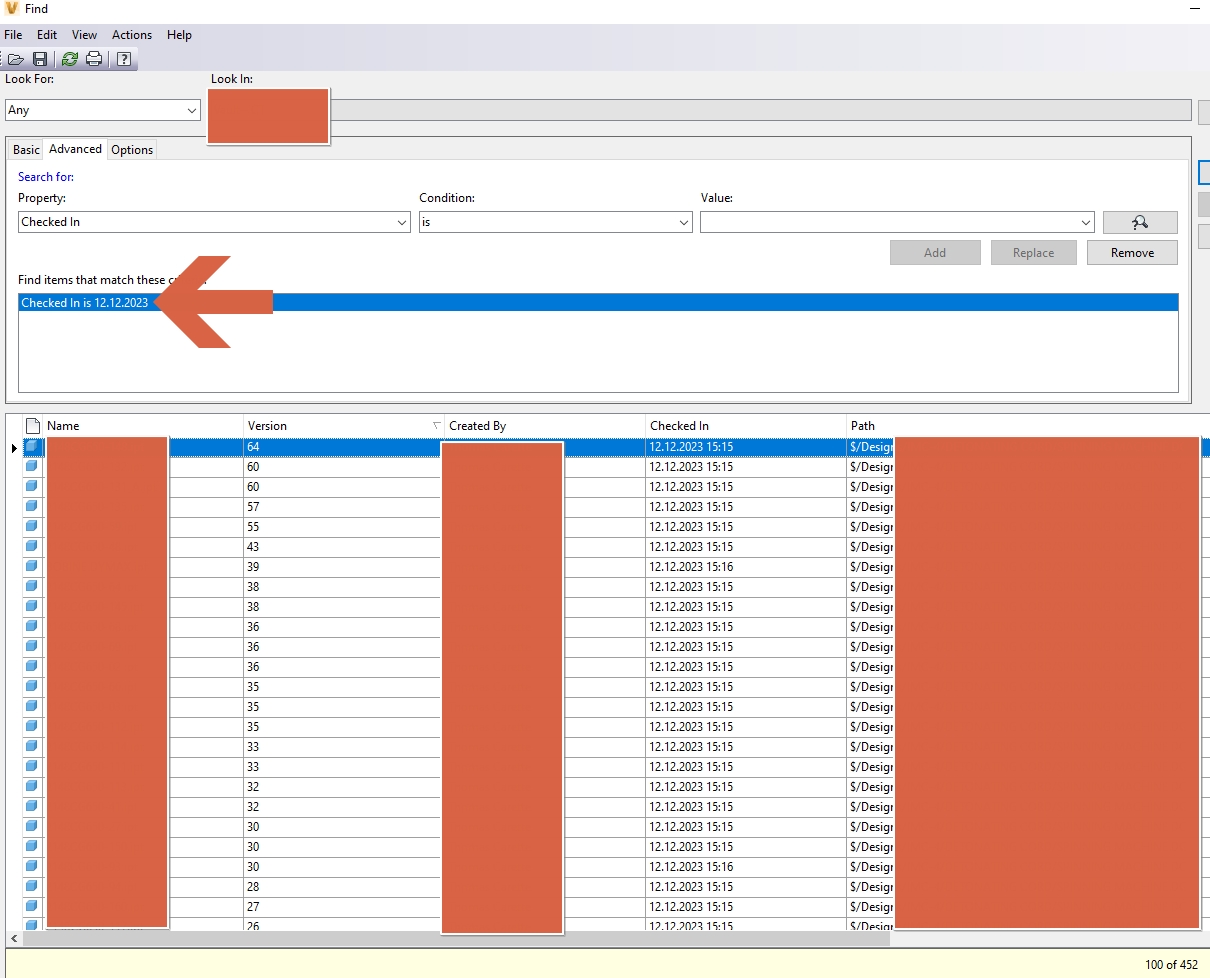This screenshot has height=978, width=1210.
Task: Open the Help icon in the toolbar
Action: 123,59
